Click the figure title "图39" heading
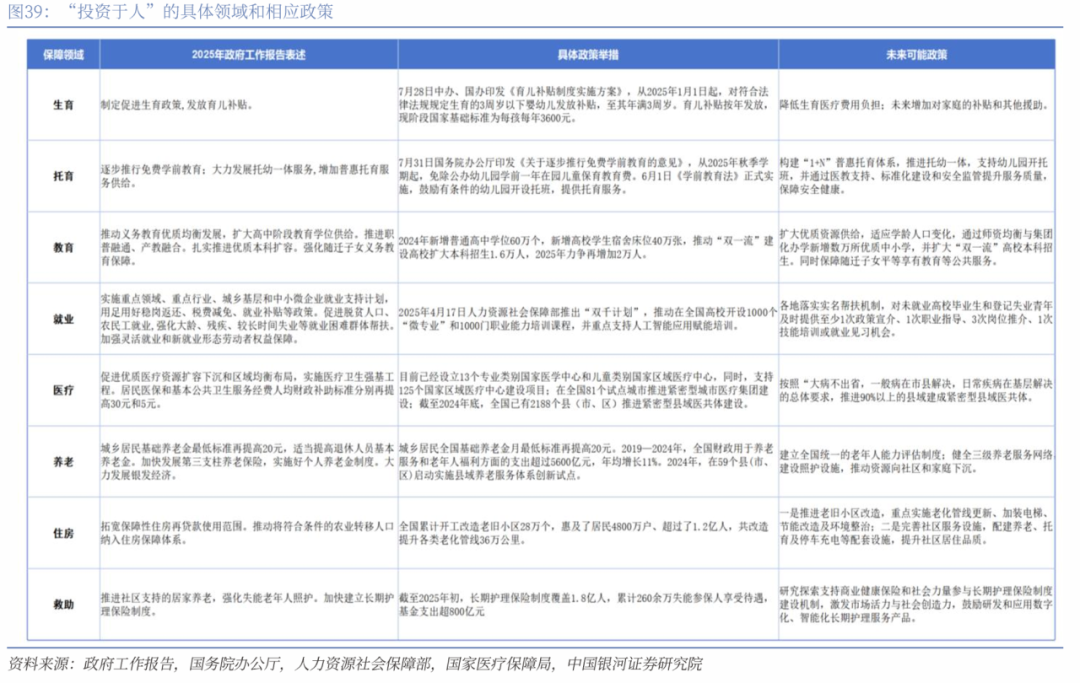1080x683 pixels. (171, 13)
